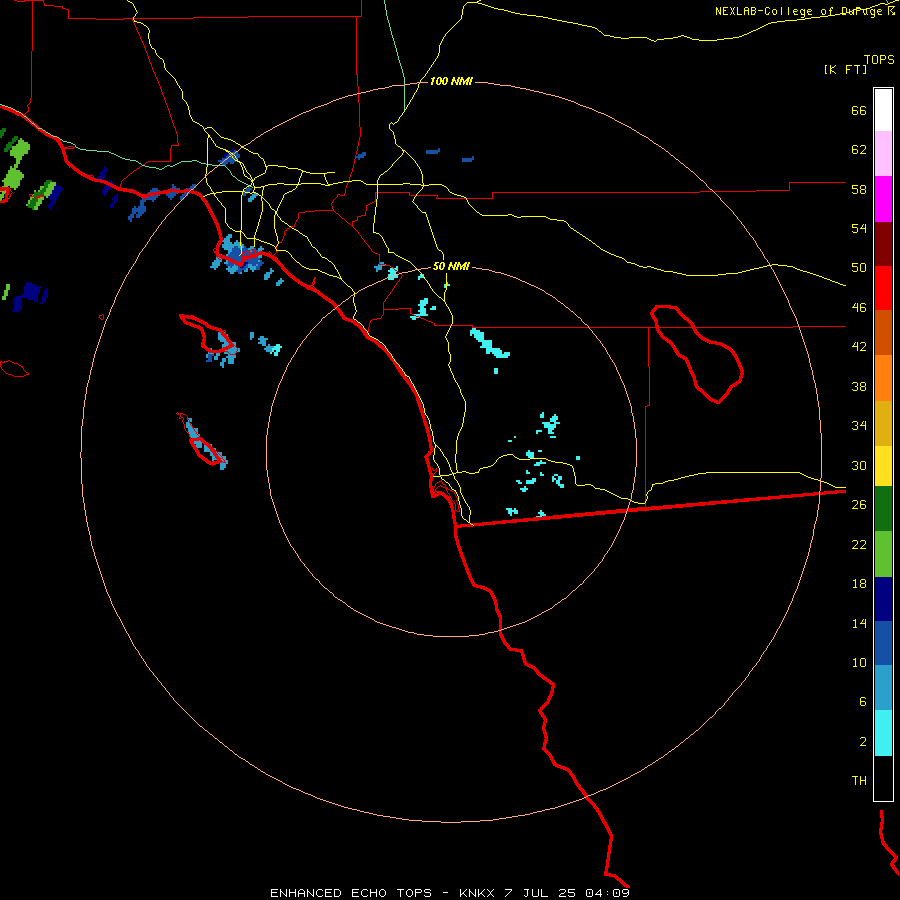Click the 50 NMI range ring label
The width and height of the screenshot is (900, 900).
pos(451,266)
